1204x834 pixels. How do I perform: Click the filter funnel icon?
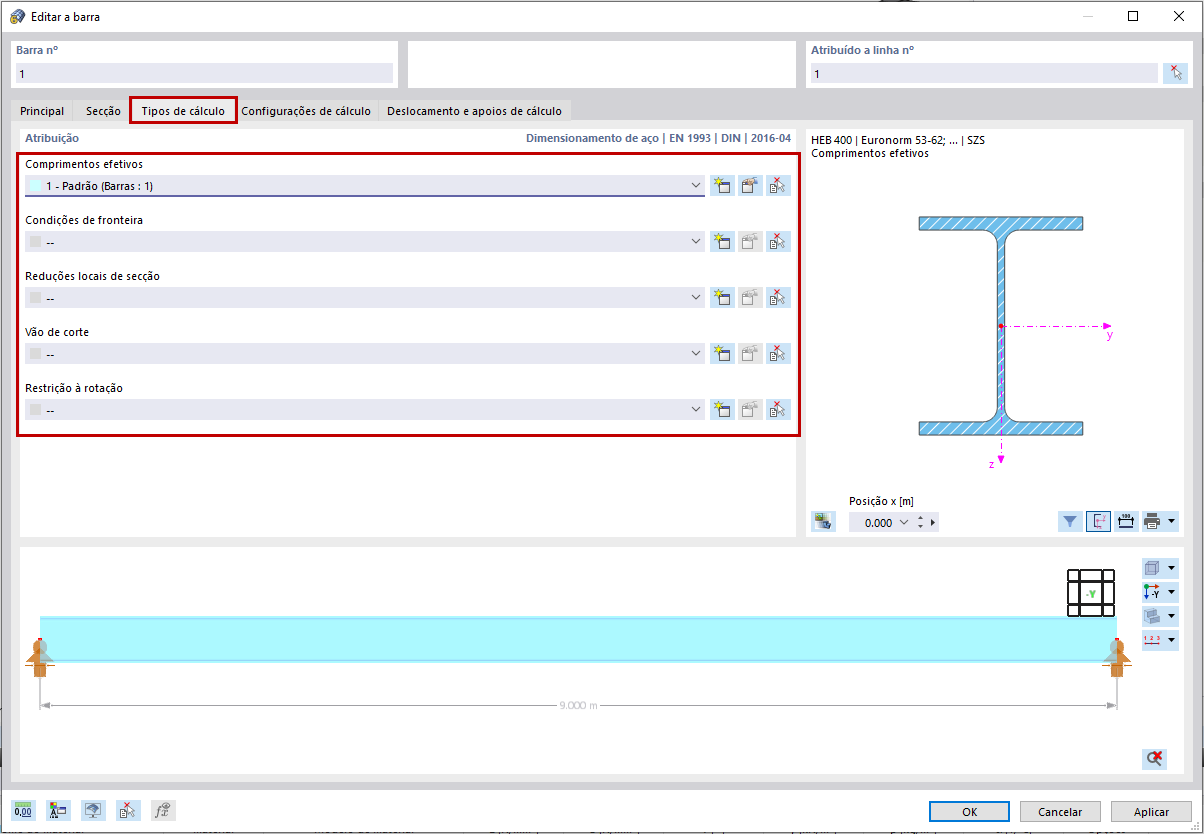1070,521
